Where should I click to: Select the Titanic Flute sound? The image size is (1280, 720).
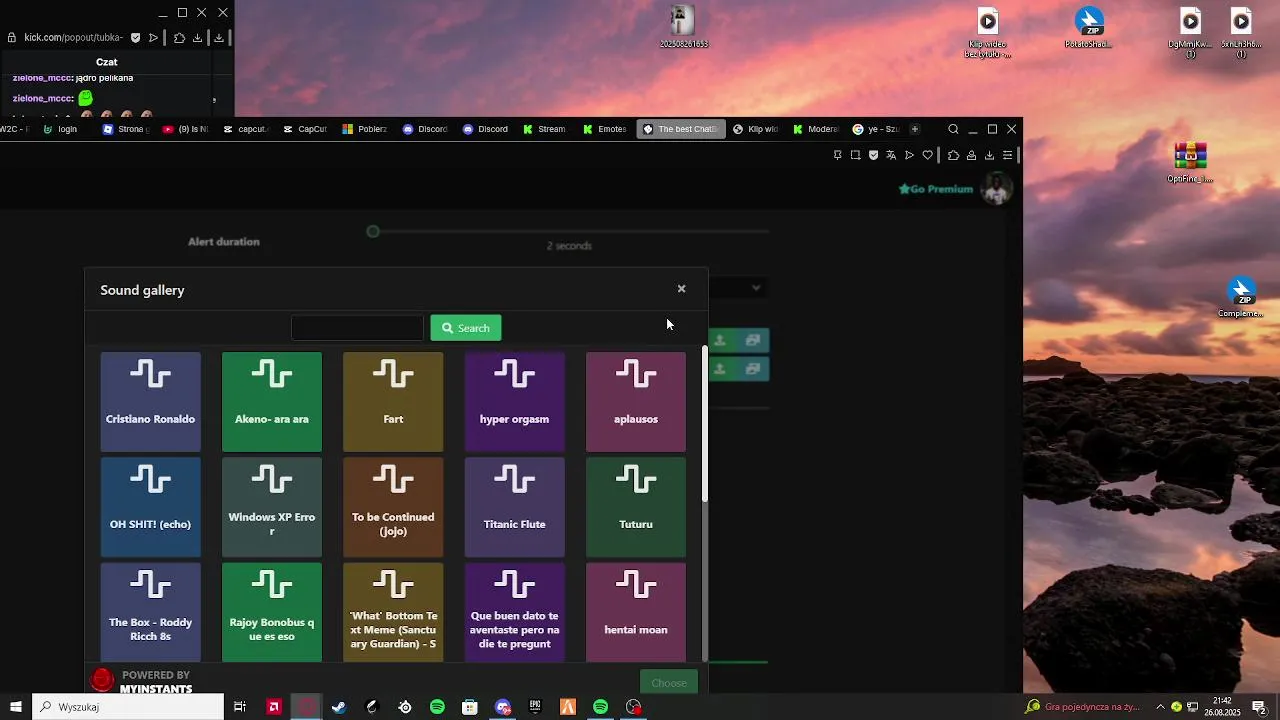pos(514,507)
